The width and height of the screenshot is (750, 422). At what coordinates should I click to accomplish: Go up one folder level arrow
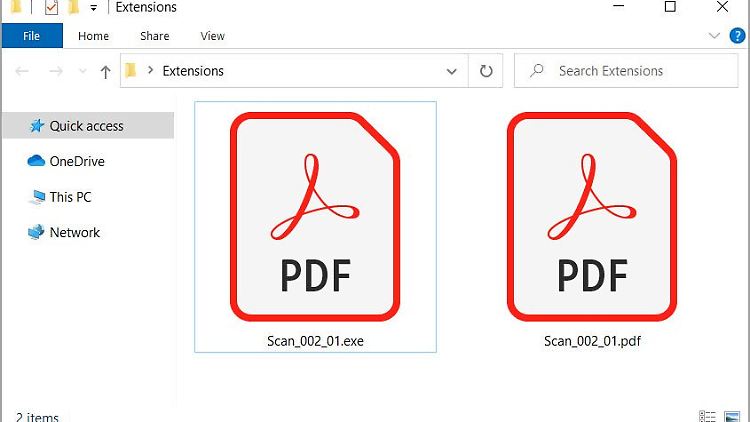pos(105,72)
